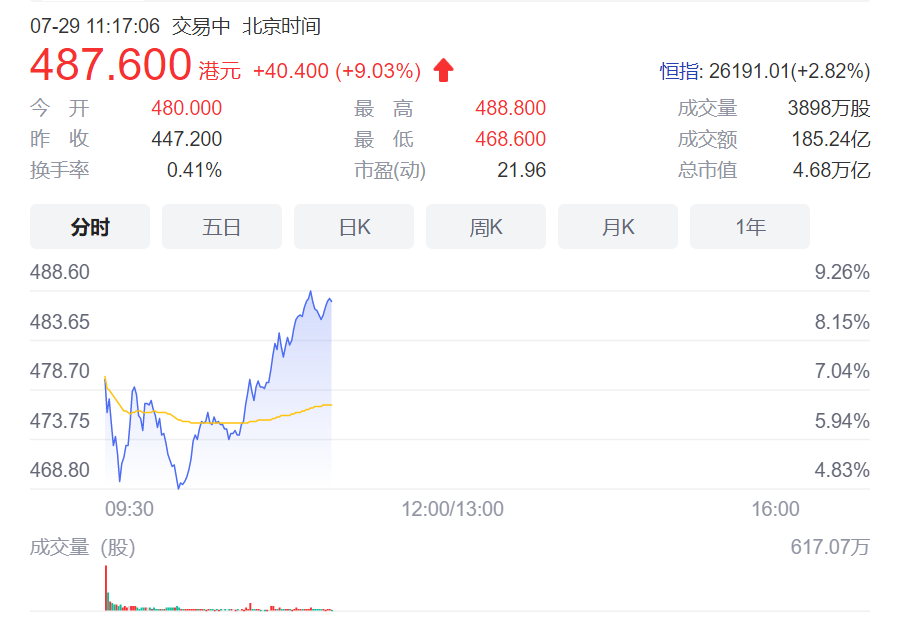Click the 今开 opening price value 480.000
The width and height of the screenshot is (924, 619).
(186, 109)
